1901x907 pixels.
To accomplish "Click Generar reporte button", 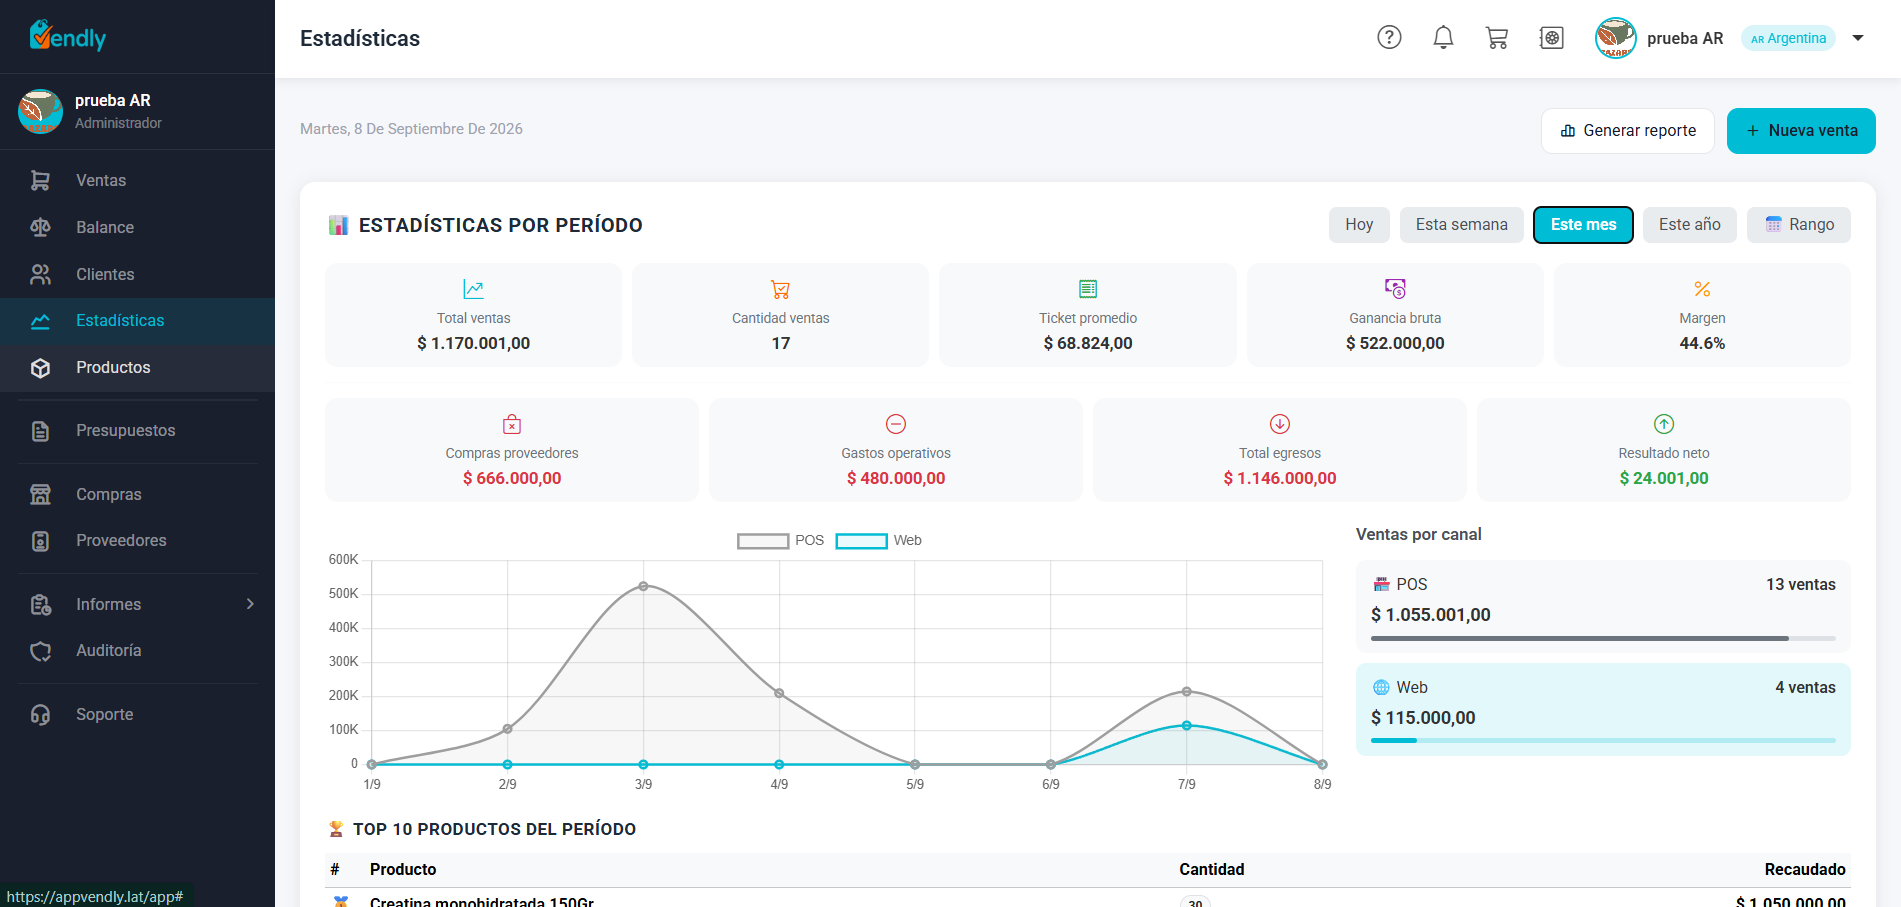I will tap(1627, 131).
